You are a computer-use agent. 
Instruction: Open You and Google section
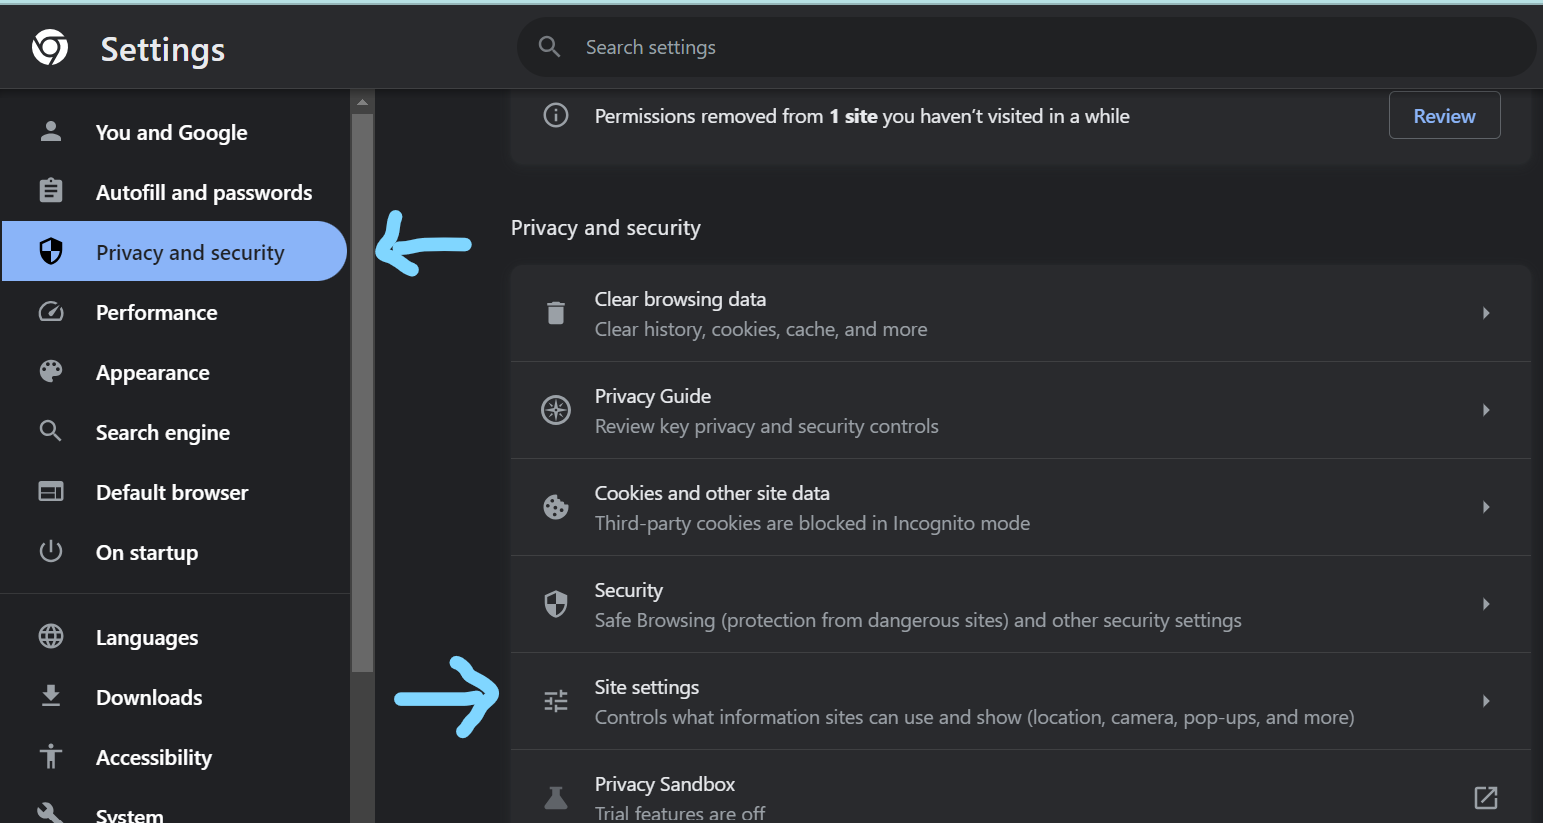click(175, 131)
